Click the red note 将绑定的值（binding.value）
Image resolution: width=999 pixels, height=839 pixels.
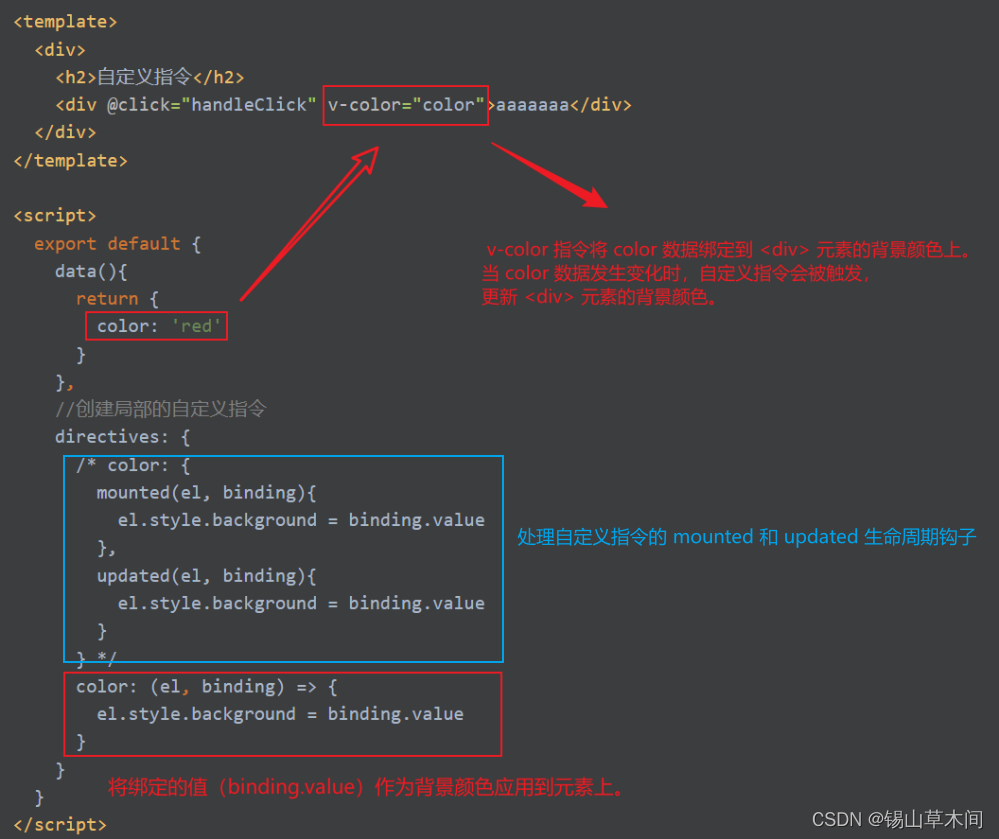pyautogui.click(x=366, y=787)
